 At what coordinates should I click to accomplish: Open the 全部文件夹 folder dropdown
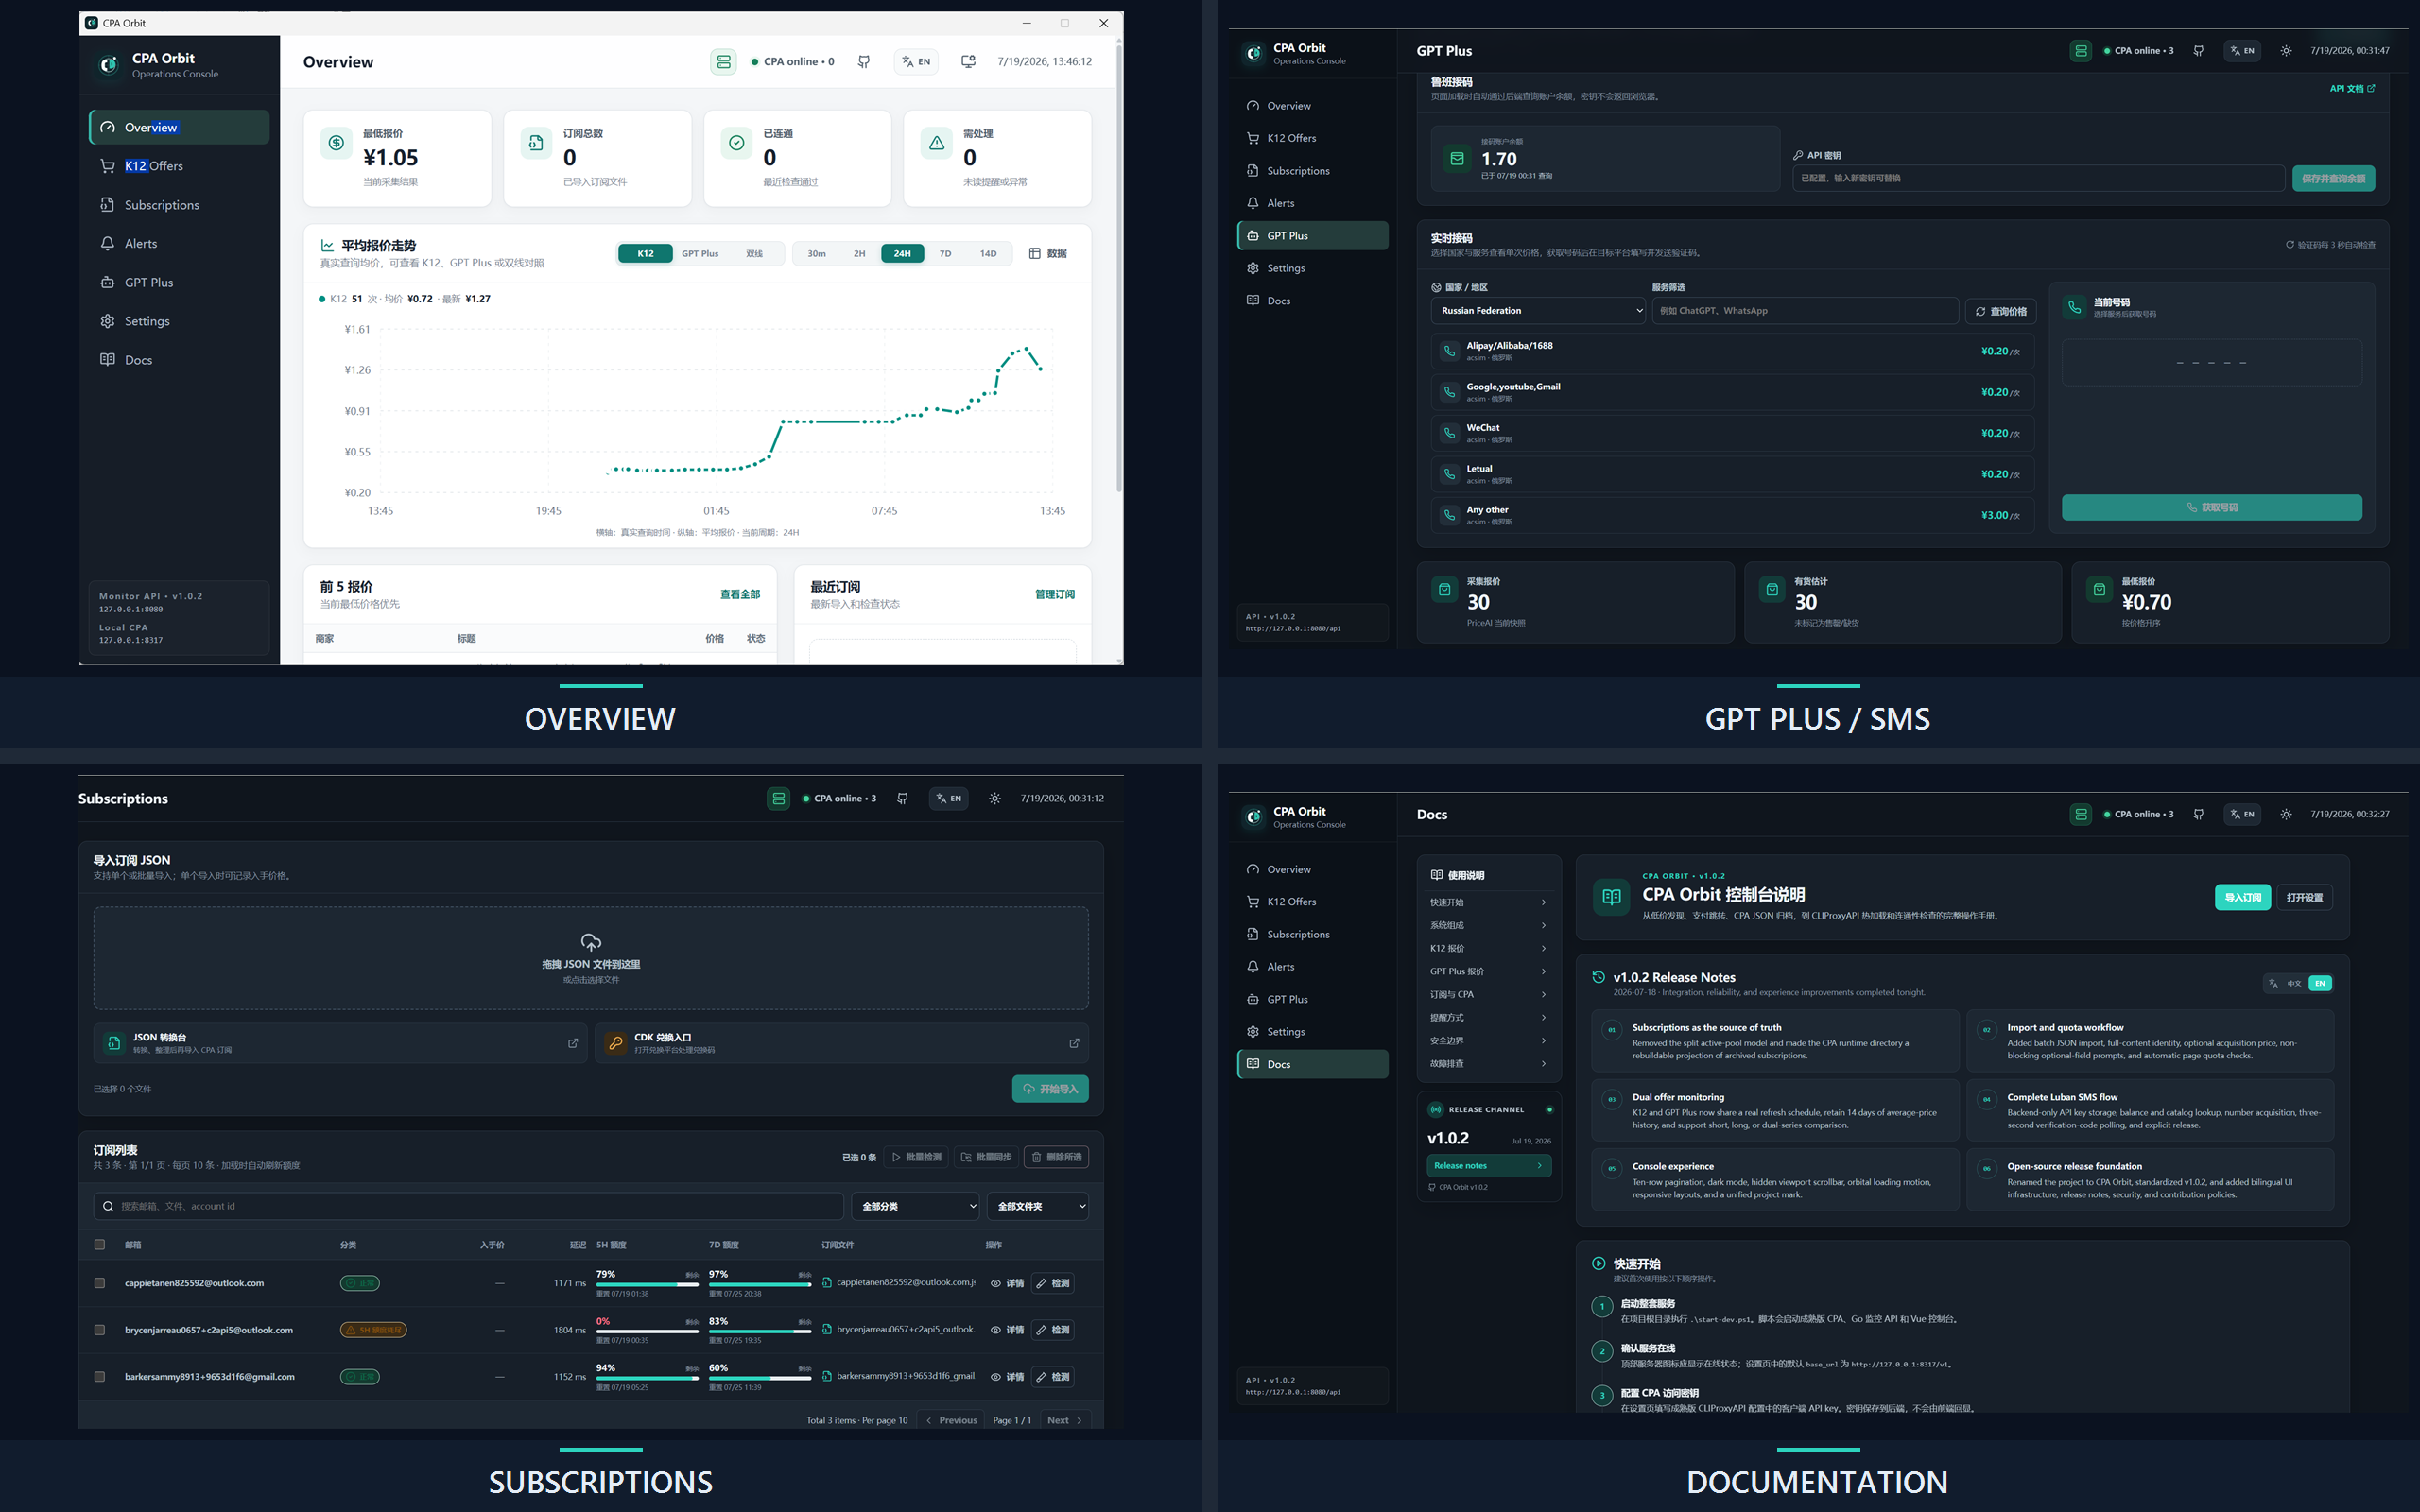[1037, 1206]
